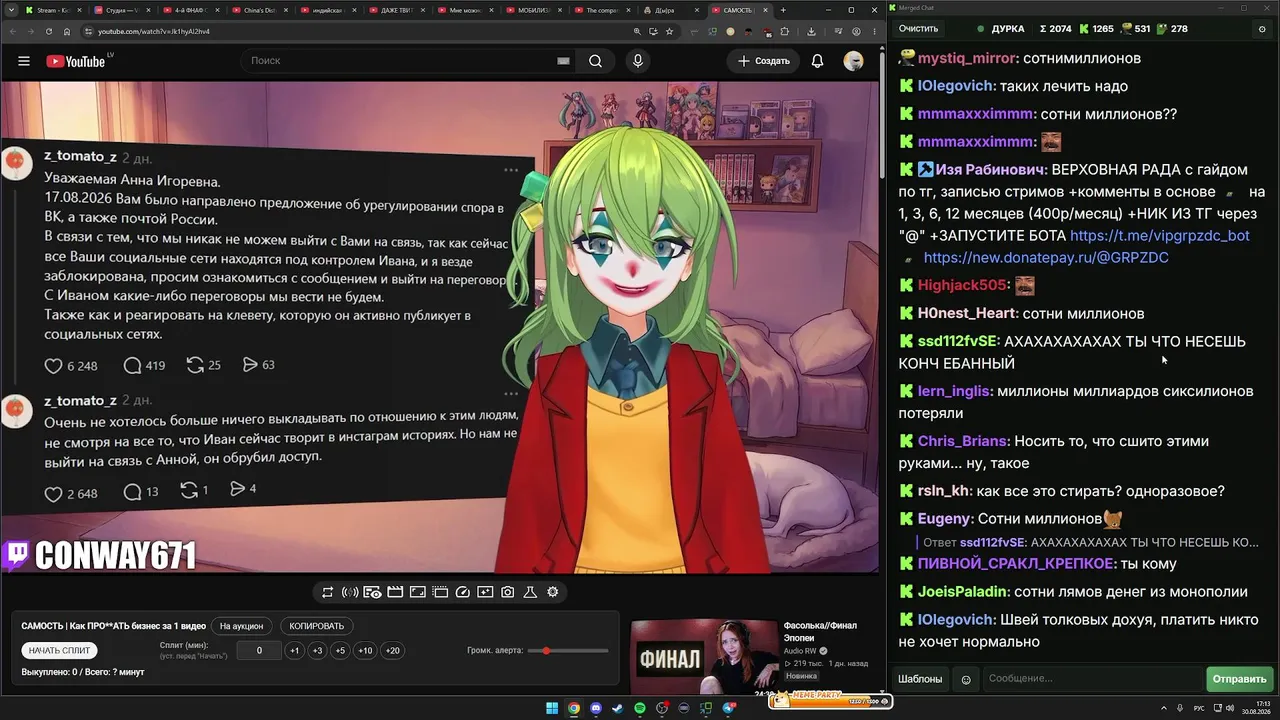Open the 'Шаблоны' templates button
The height and width of the screenshot is (720, 1280).
tap(920, 680)
